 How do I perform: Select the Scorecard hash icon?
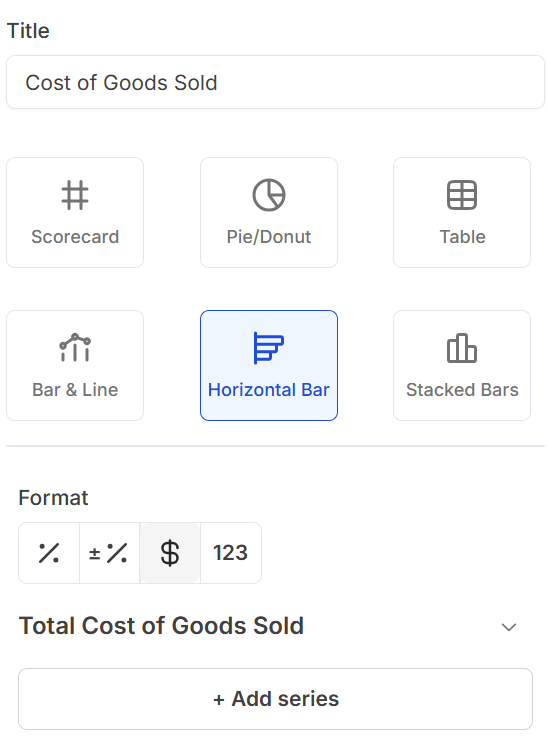75,195
